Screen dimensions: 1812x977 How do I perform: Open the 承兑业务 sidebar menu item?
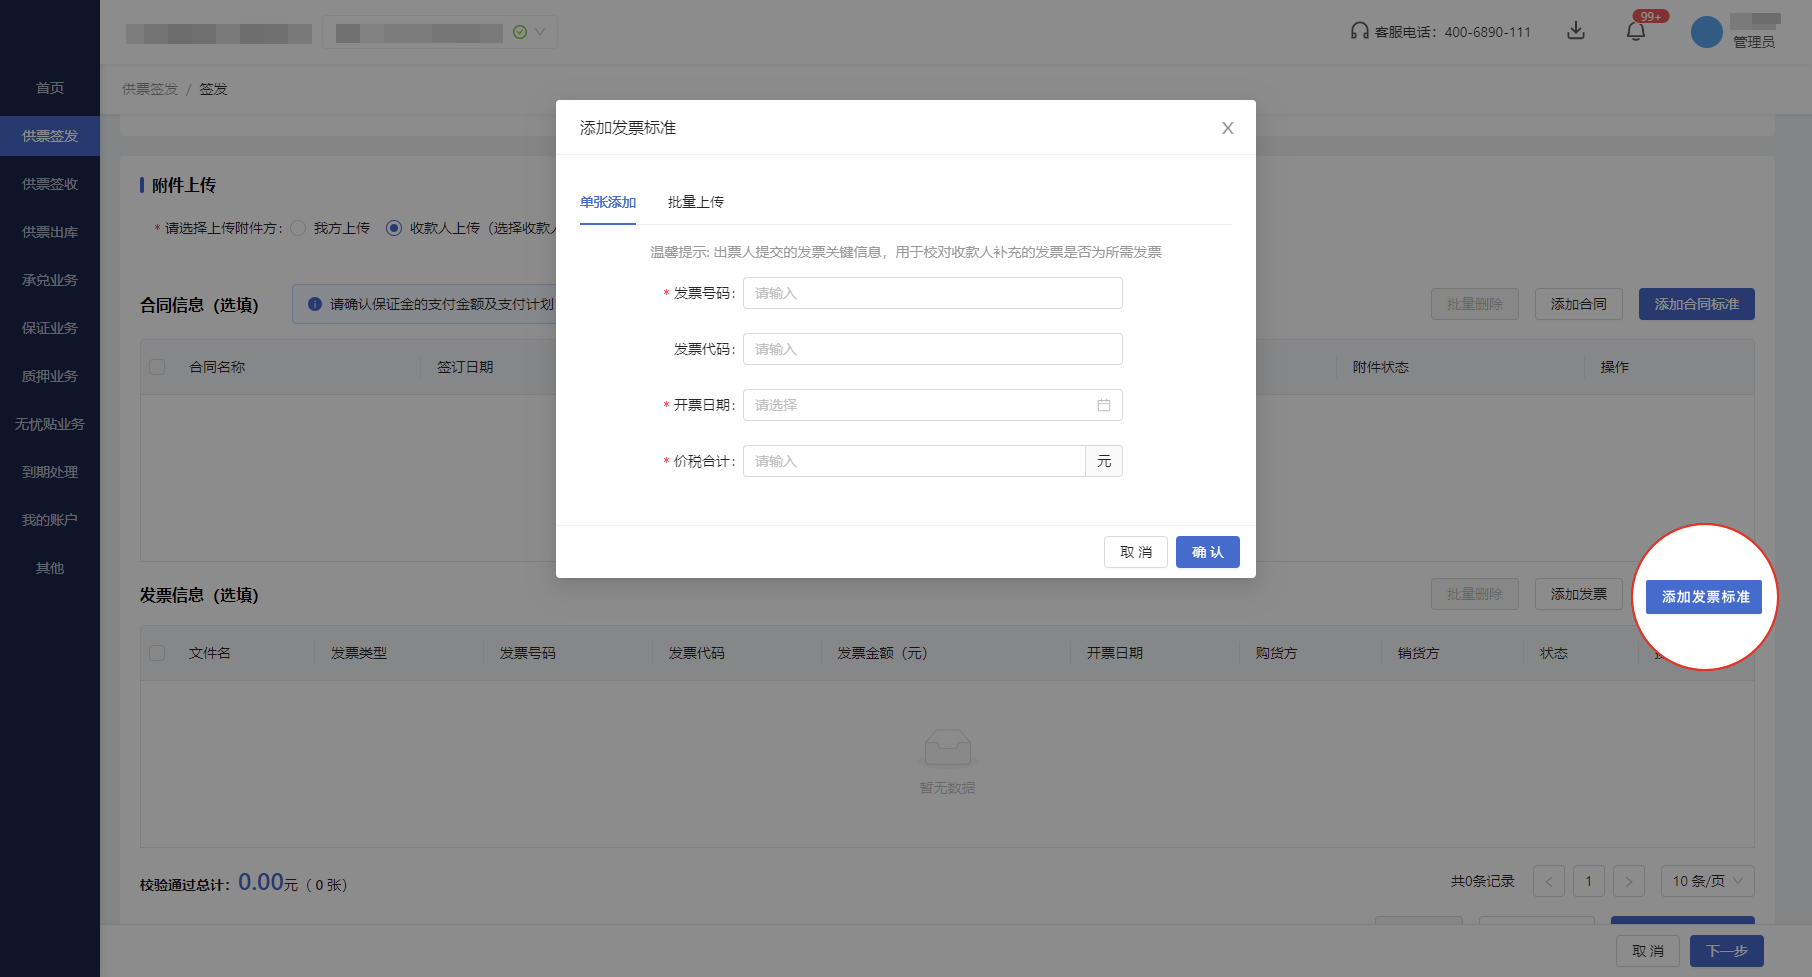(49, 280)
